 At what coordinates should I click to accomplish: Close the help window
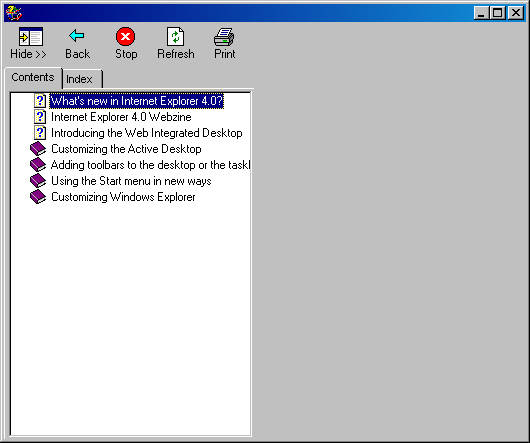tap(516, 13)
